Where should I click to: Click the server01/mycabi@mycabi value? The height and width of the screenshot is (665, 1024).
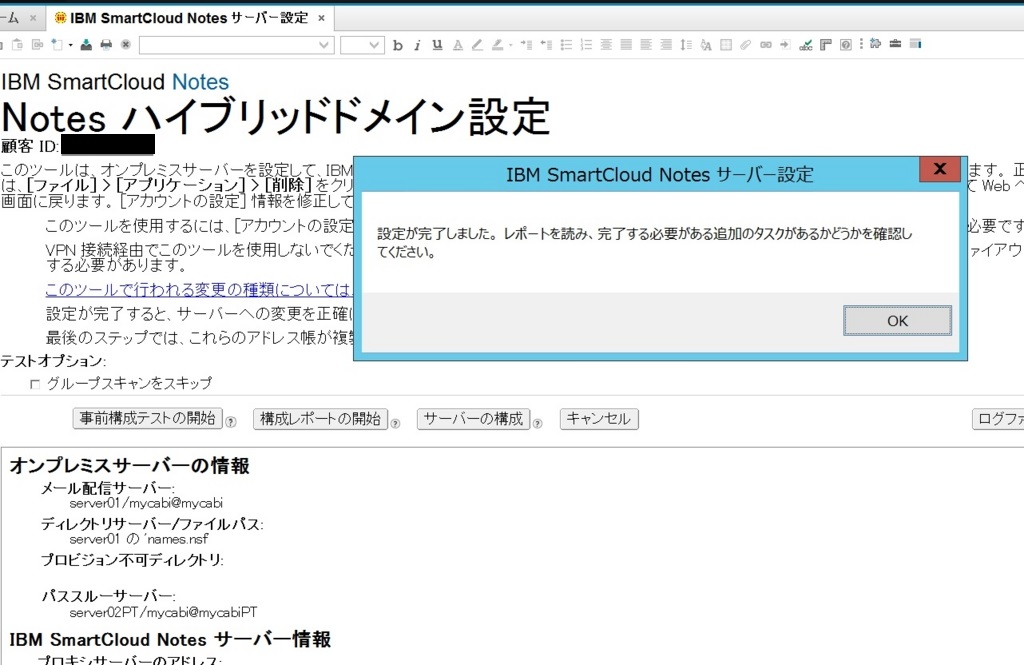(146, 503)
